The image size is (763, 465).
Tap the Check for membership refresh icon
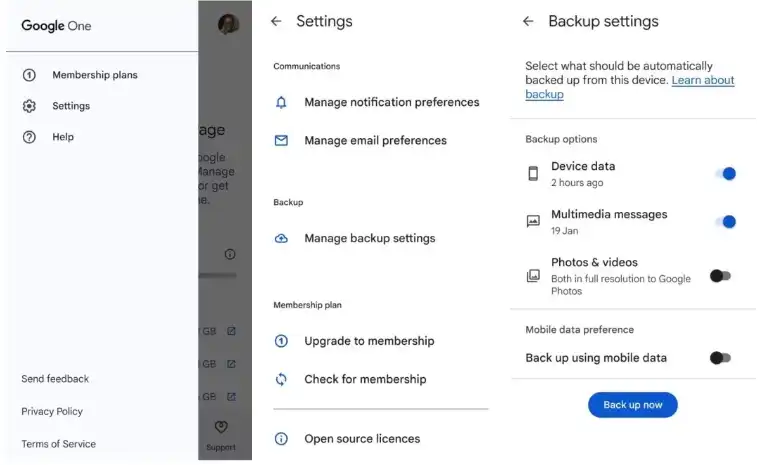point(281,379)
